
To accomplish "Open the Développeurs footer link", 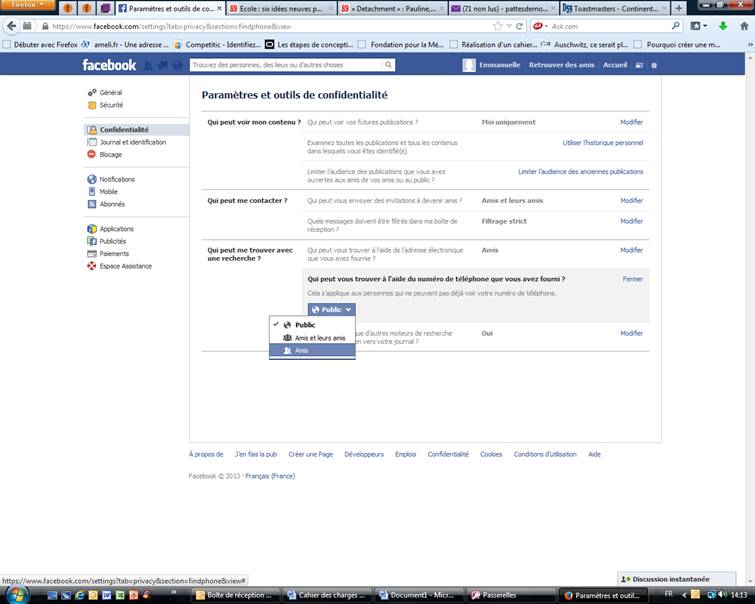I will tap(364, 454).
